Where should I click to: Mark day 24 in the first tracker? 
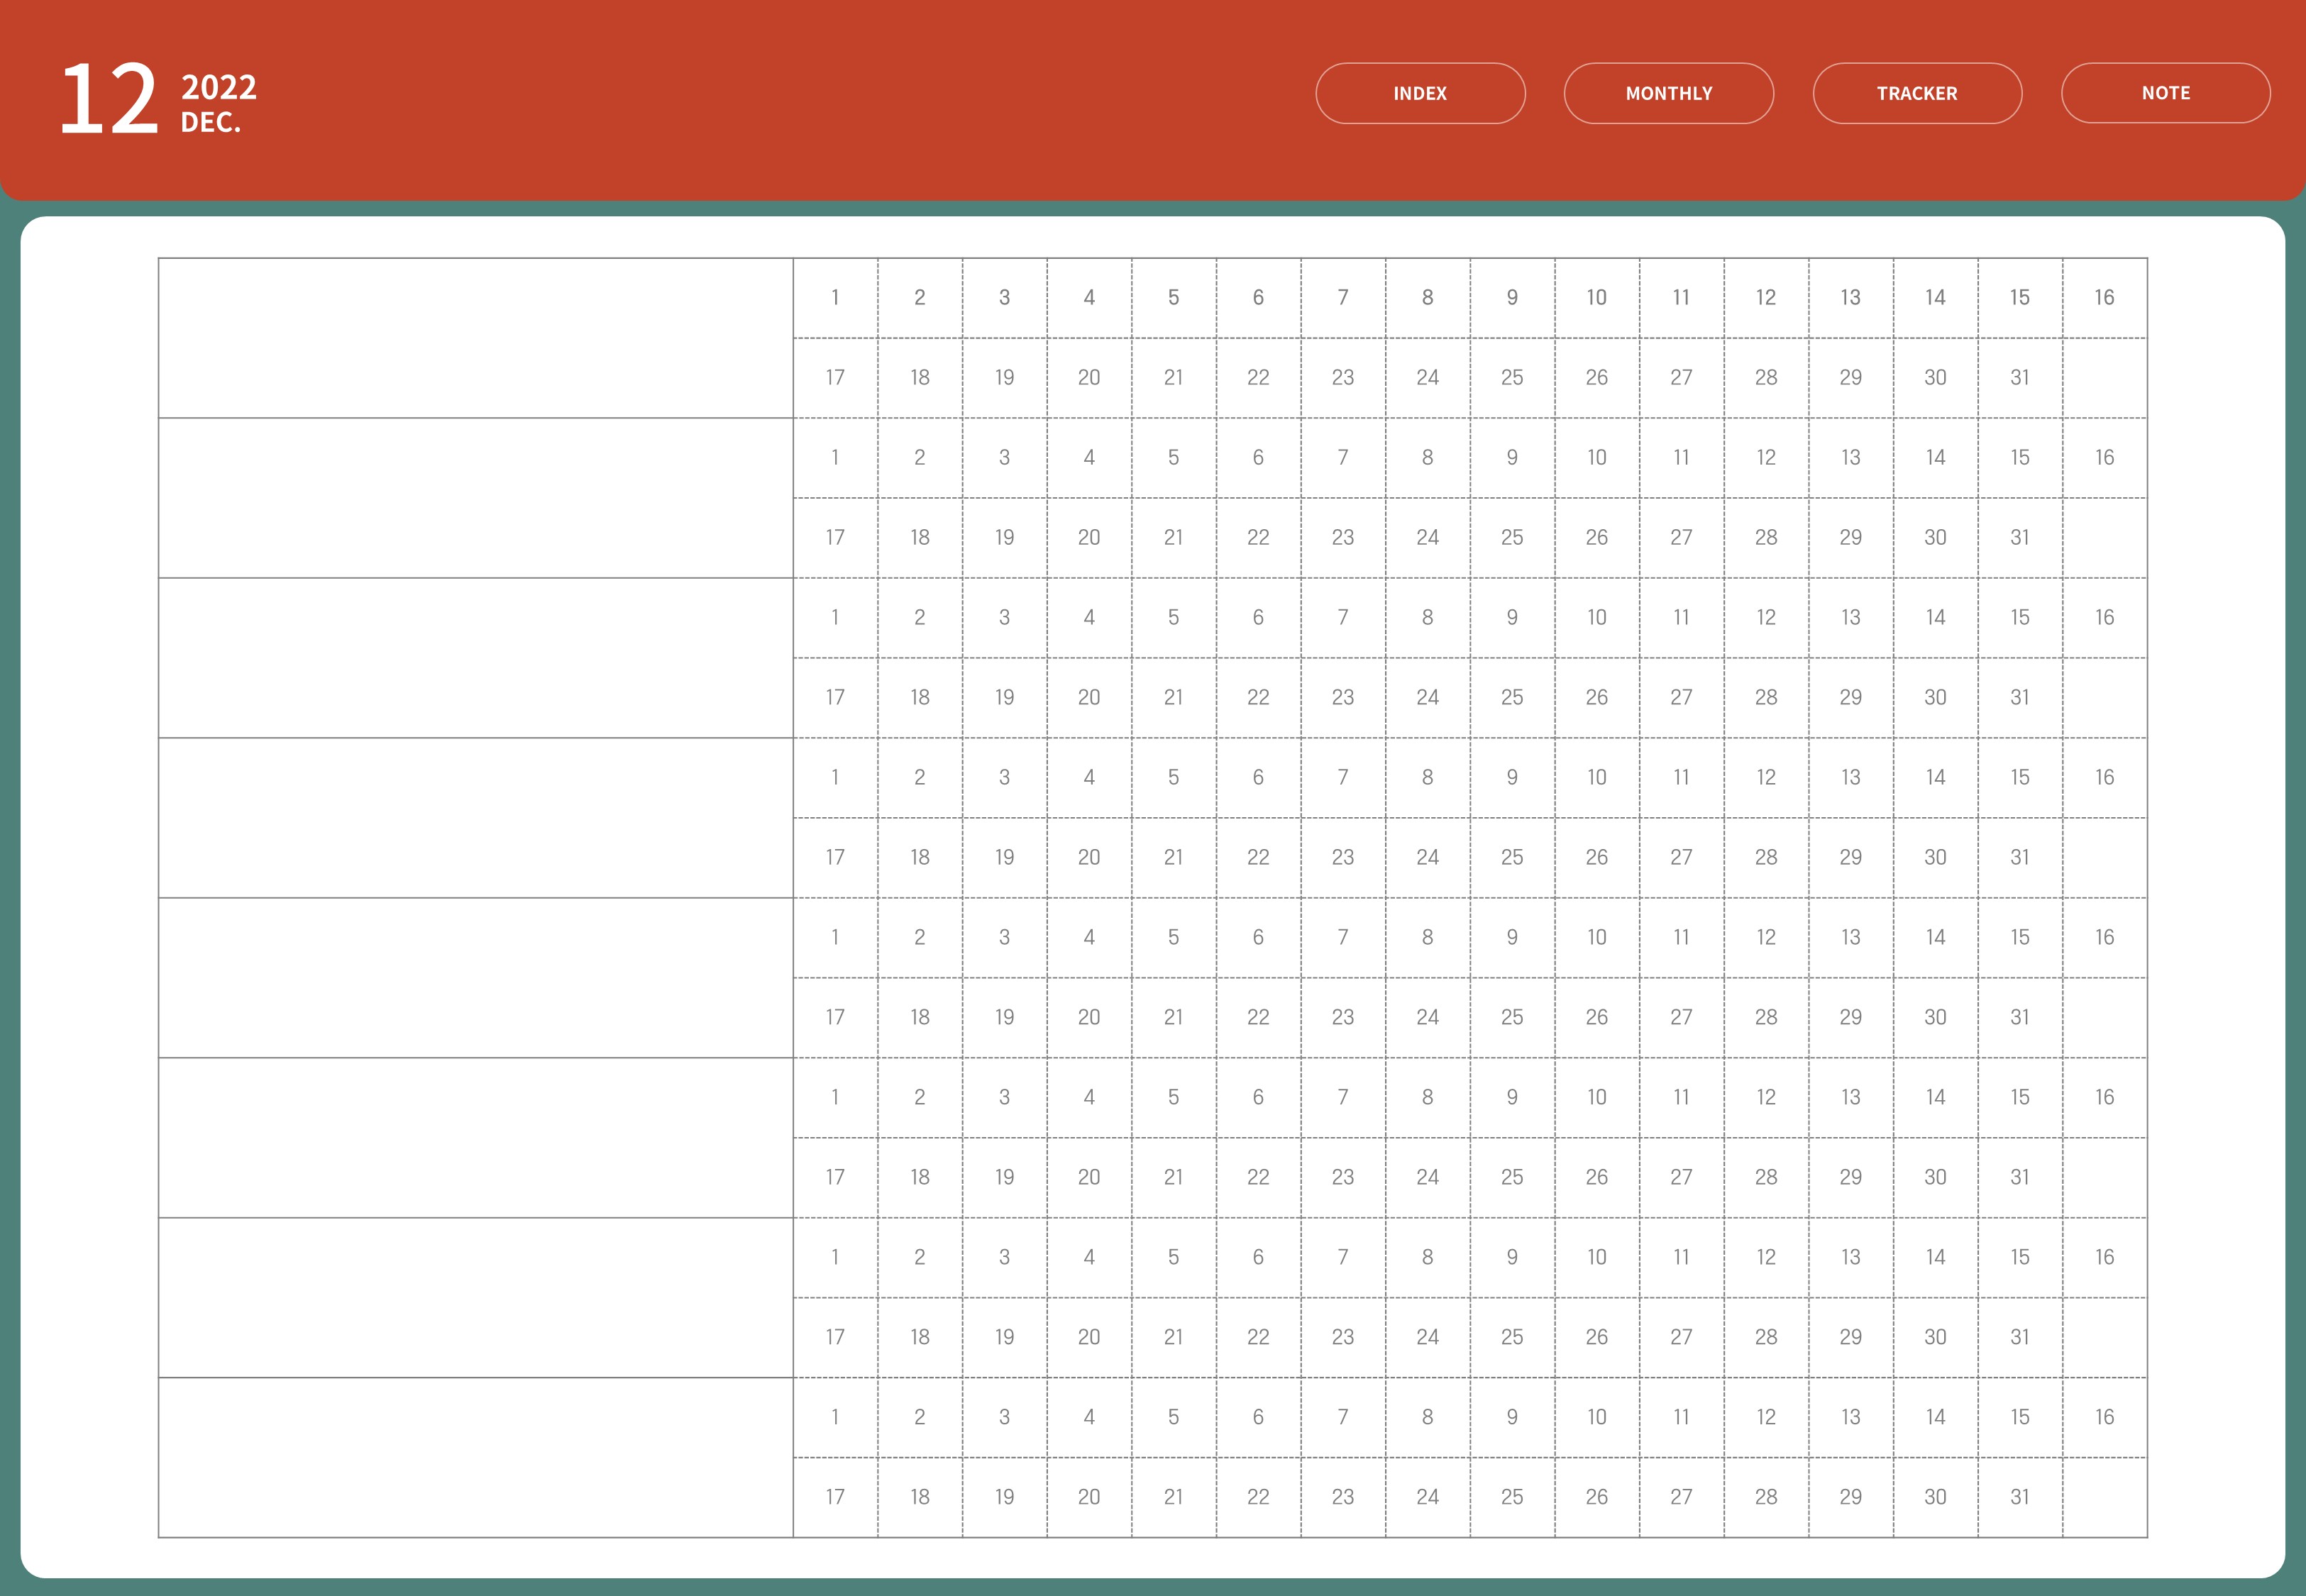[1428, 378]
